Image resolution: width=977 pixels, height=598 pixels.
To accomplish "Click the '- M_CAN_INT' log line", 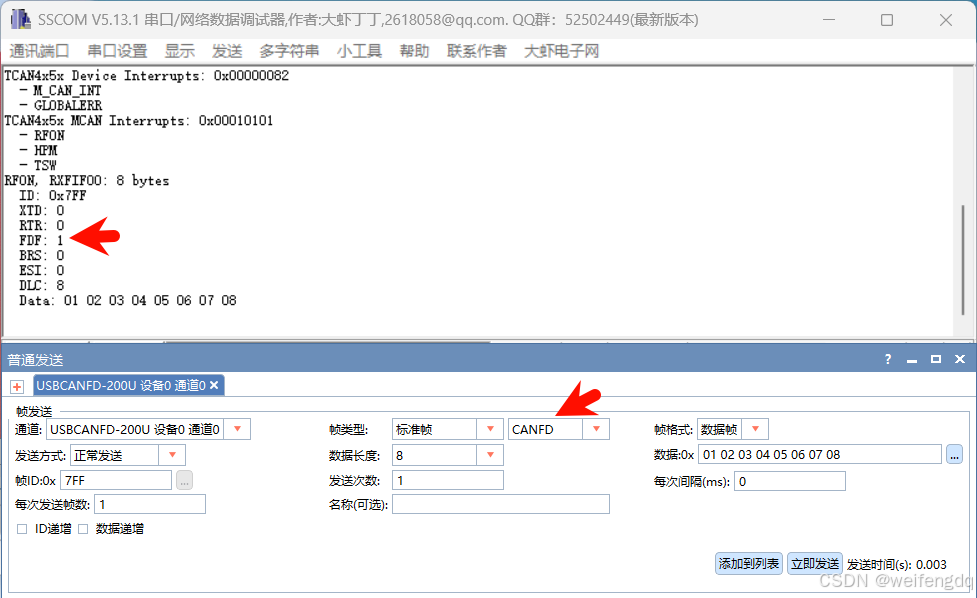I will (x=60, y=90).
